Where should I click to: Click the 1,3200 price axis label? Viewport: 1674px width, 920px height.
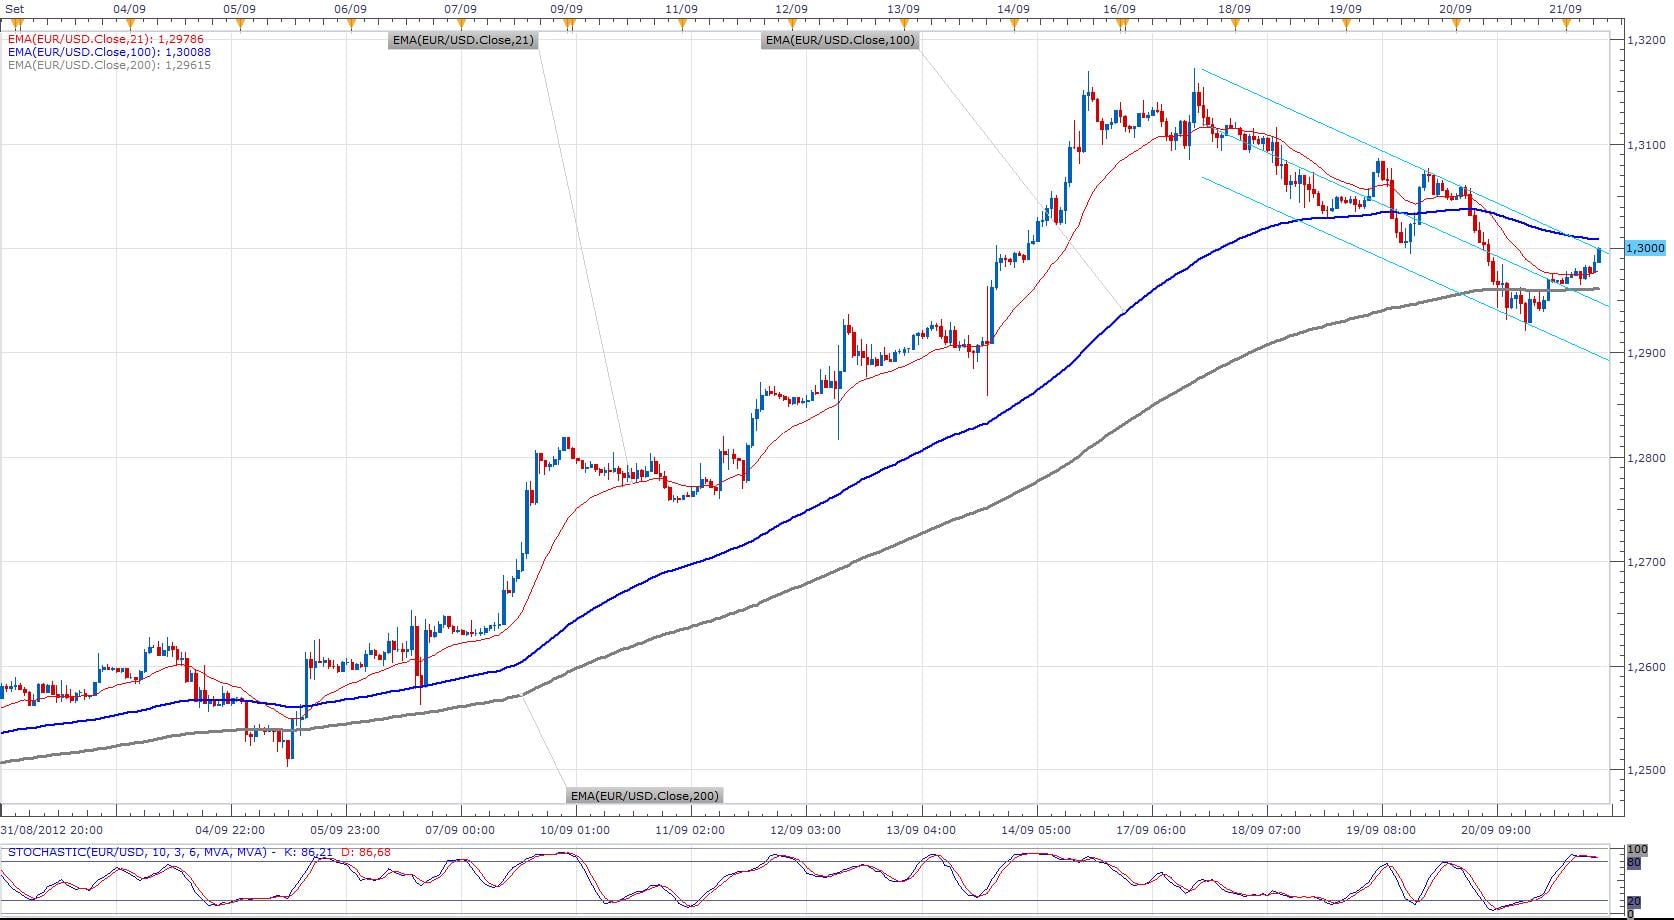pos(1645,41)
